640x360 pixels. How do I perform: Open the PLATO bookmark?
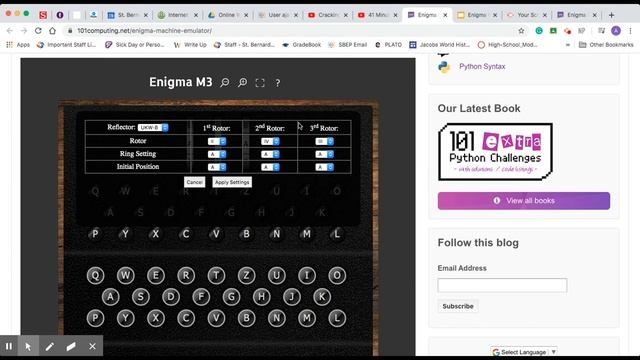click(388, 45)
